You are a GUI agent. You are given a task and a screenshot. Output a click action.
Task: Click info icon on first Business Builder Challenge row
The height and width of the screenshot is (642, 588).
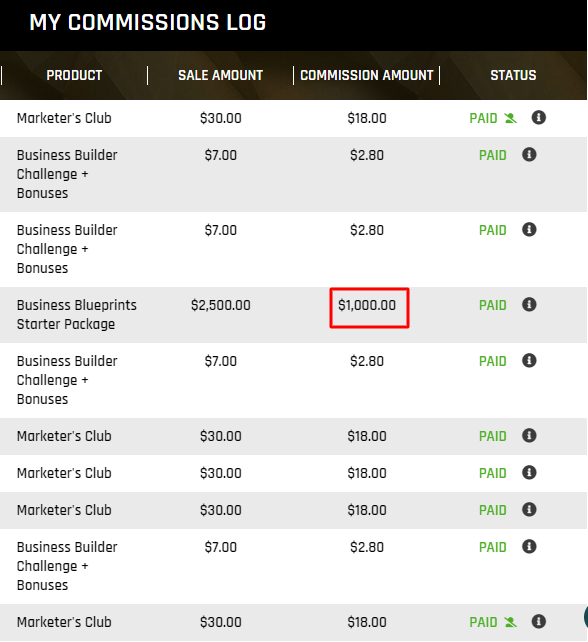(529, 155)
